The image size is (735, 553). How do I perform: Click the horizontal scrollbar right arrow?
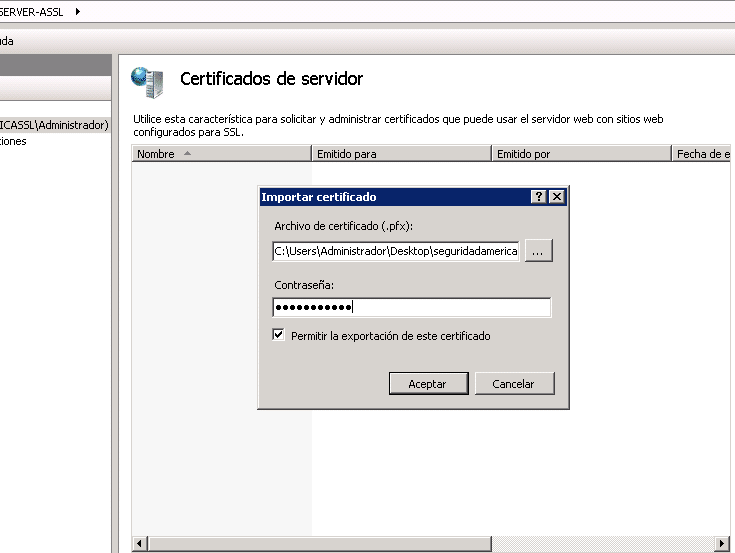click(x=722, y=542)
